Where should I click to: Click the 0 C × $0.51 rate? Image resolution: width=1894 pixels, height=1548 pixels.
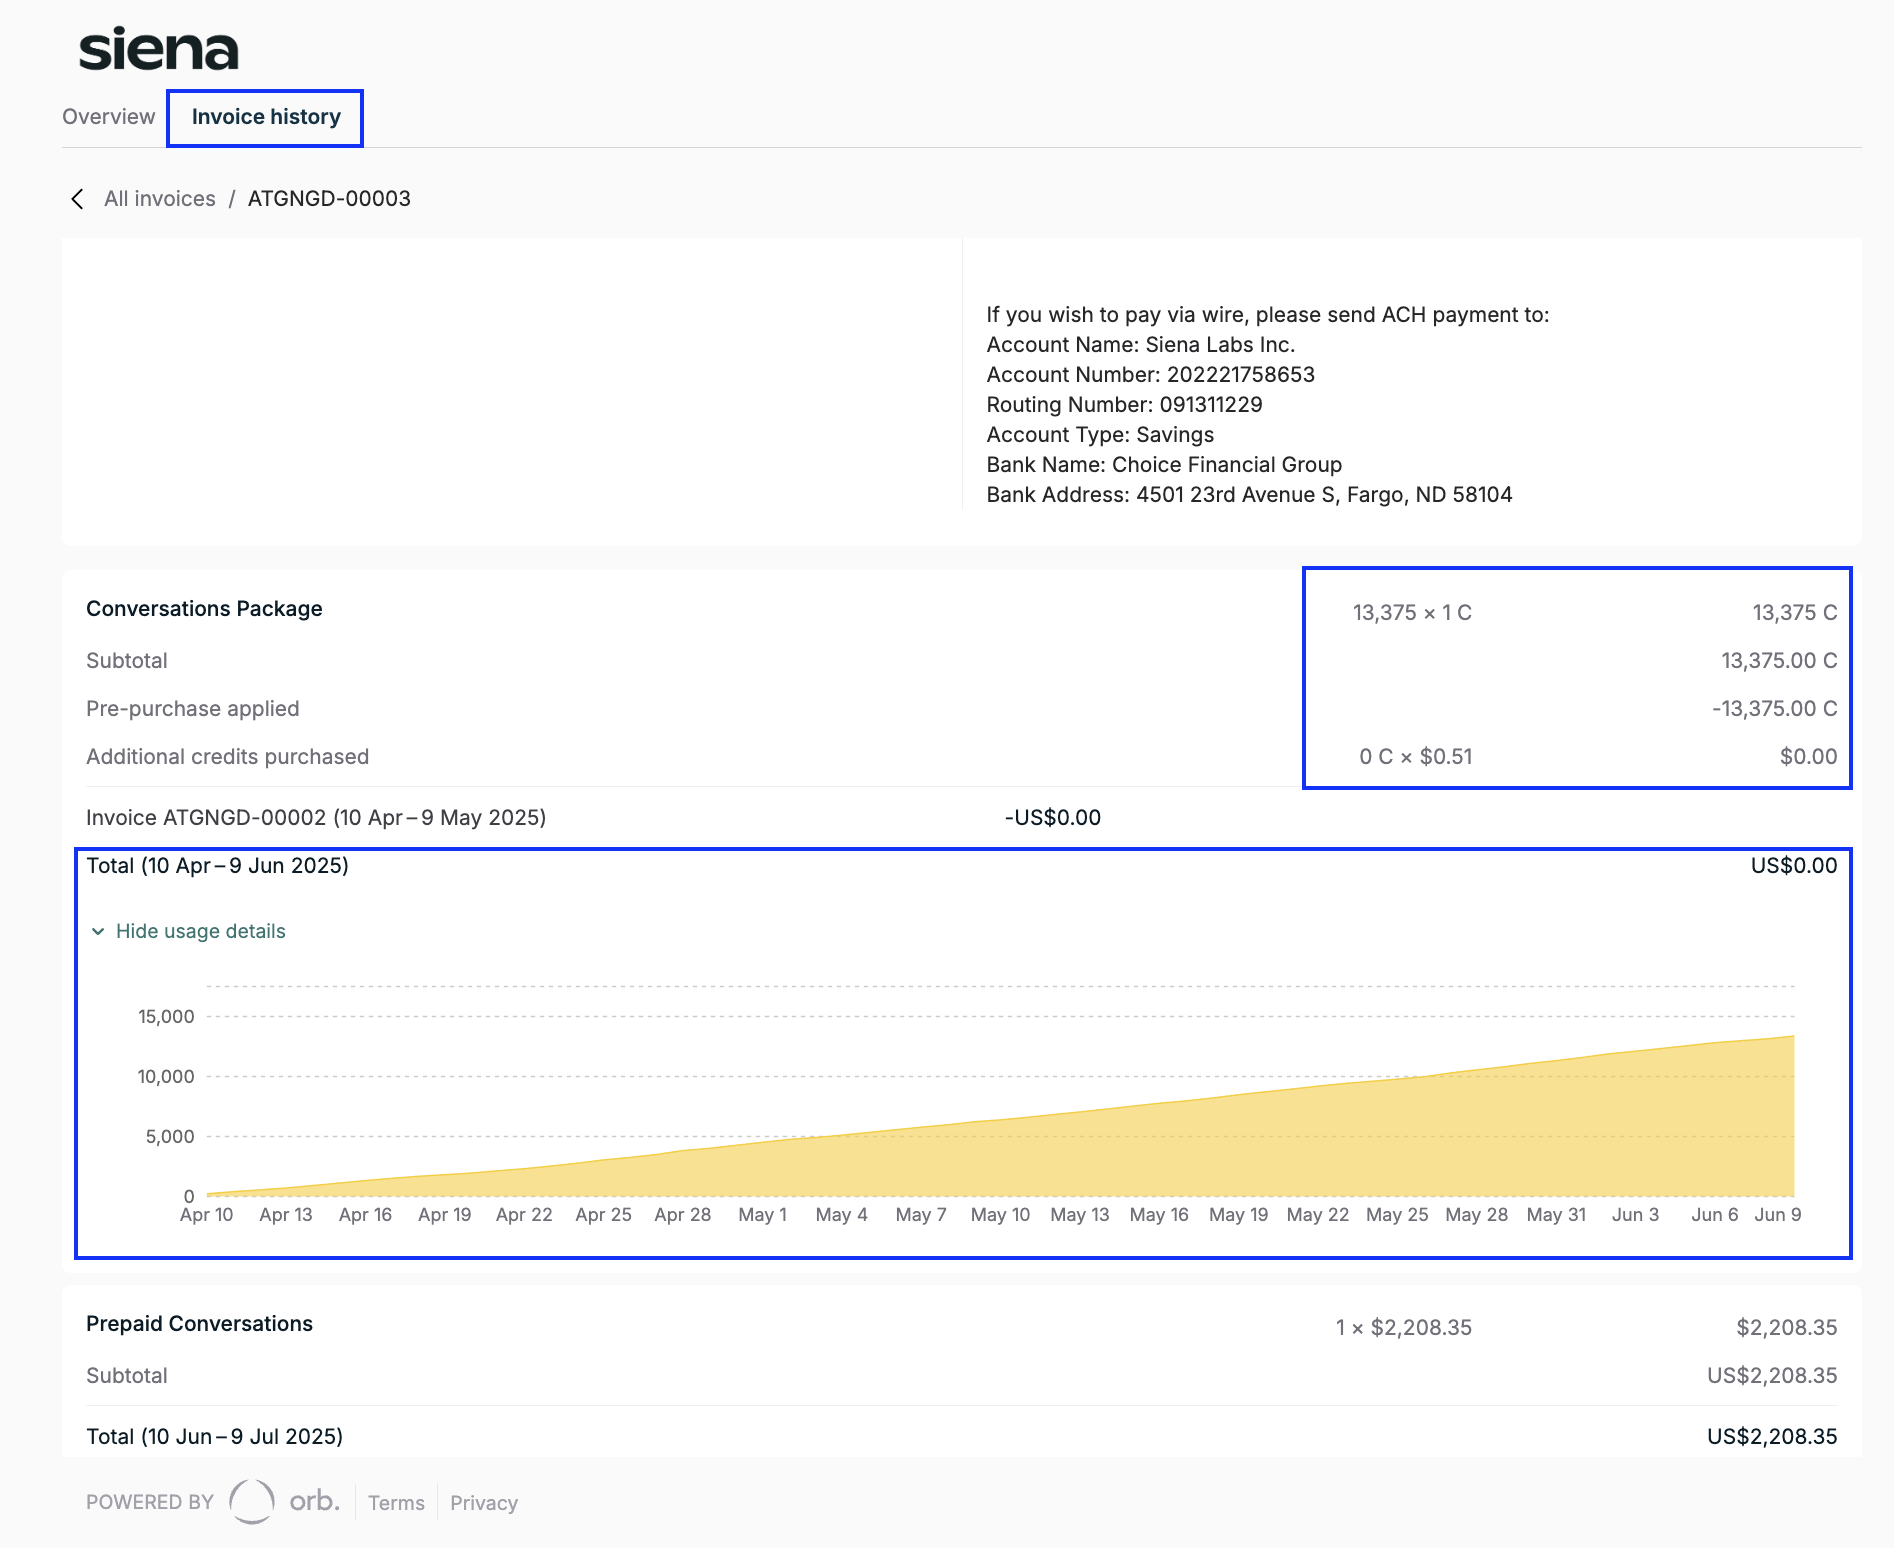click(1416, 757)
